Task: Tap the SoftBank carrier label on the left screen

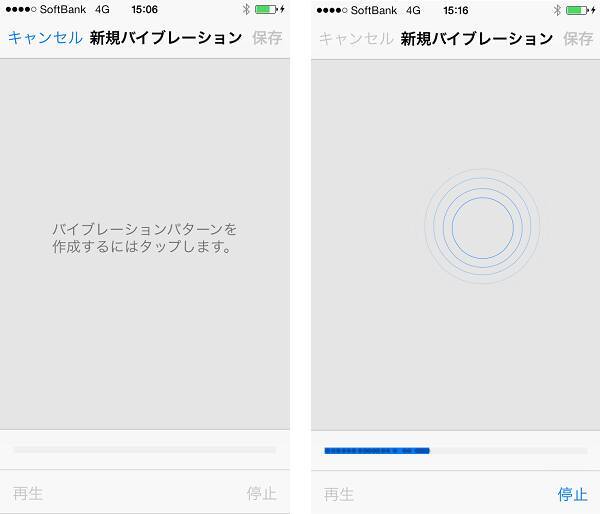Action: (x=63, y=9)
